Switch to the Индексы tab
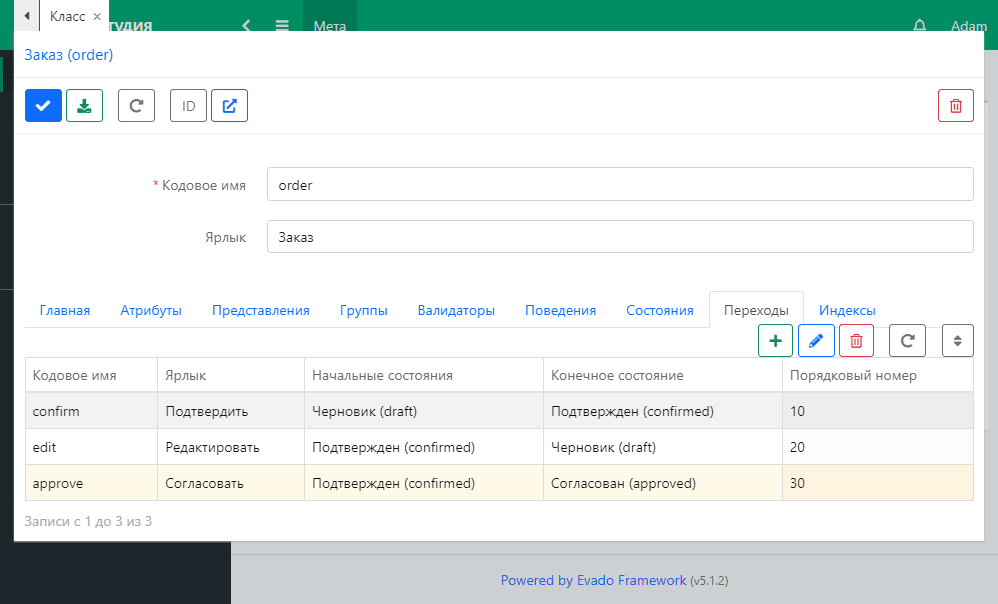 pyautogui.click(x=847, y=311)
